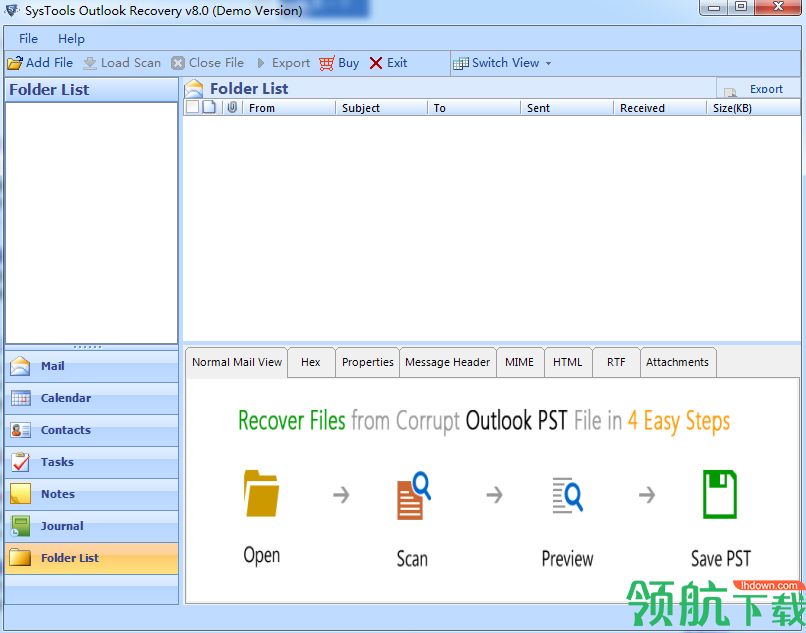Switch to the MIME tab

point(520,363)
